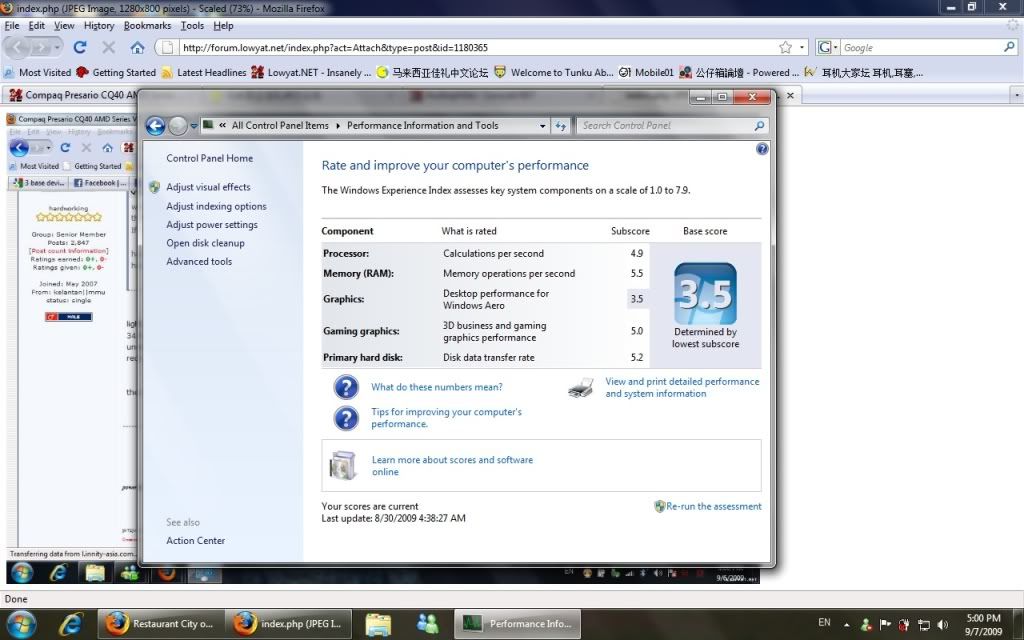Screen dimensions: 1024x640
Task: Open Control Panel recent pages dropdown arrow
Action: (194, 126)
